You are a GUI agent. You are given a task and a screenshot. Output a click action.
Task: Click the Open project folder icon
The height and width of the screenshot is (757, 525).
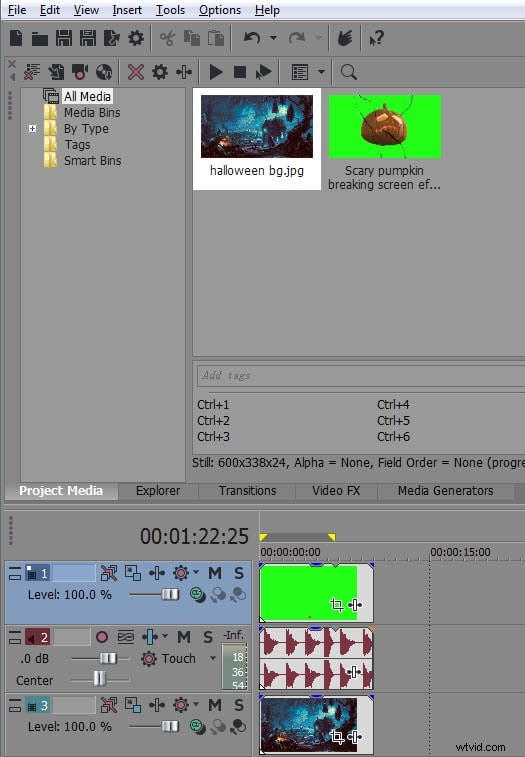40,38
